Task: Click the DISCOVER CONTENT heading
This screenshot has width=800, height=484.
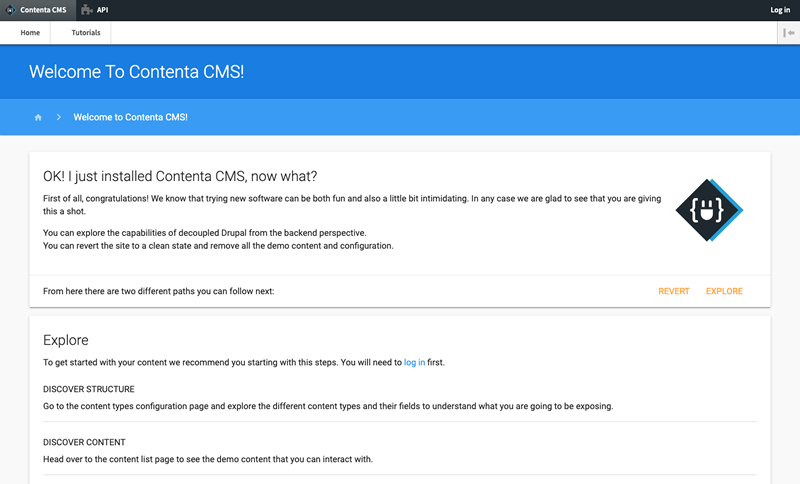Action: click(84, 442)
